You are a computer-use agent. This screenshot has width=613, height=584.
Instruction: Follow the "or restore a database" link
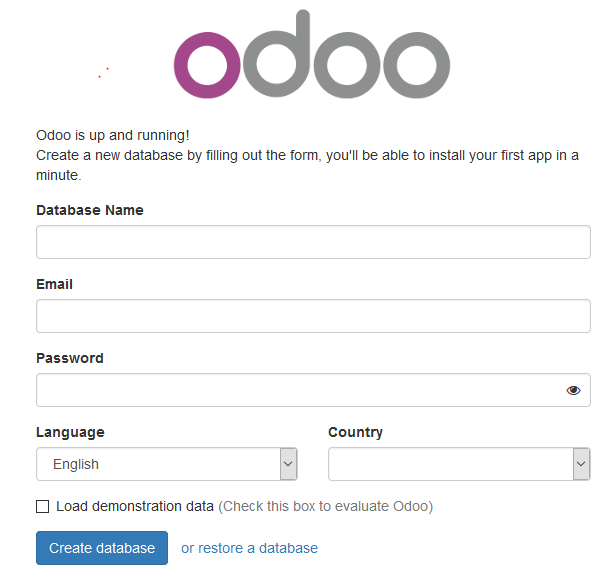pyautogui.click(x=249, y=548)
